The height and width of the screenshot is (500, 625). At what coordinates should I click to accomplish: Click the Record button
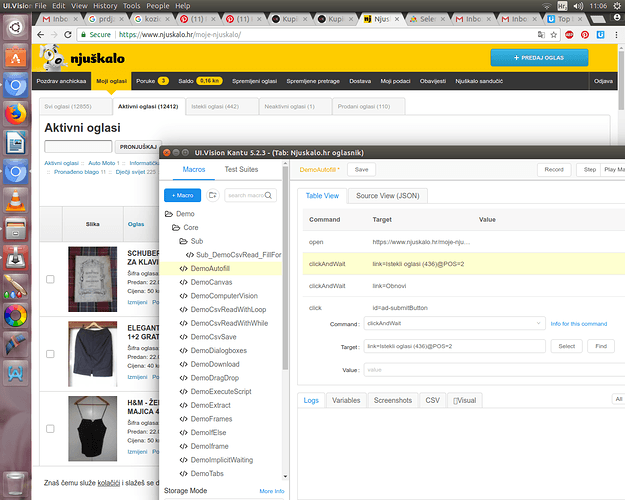tap(554, 170)
